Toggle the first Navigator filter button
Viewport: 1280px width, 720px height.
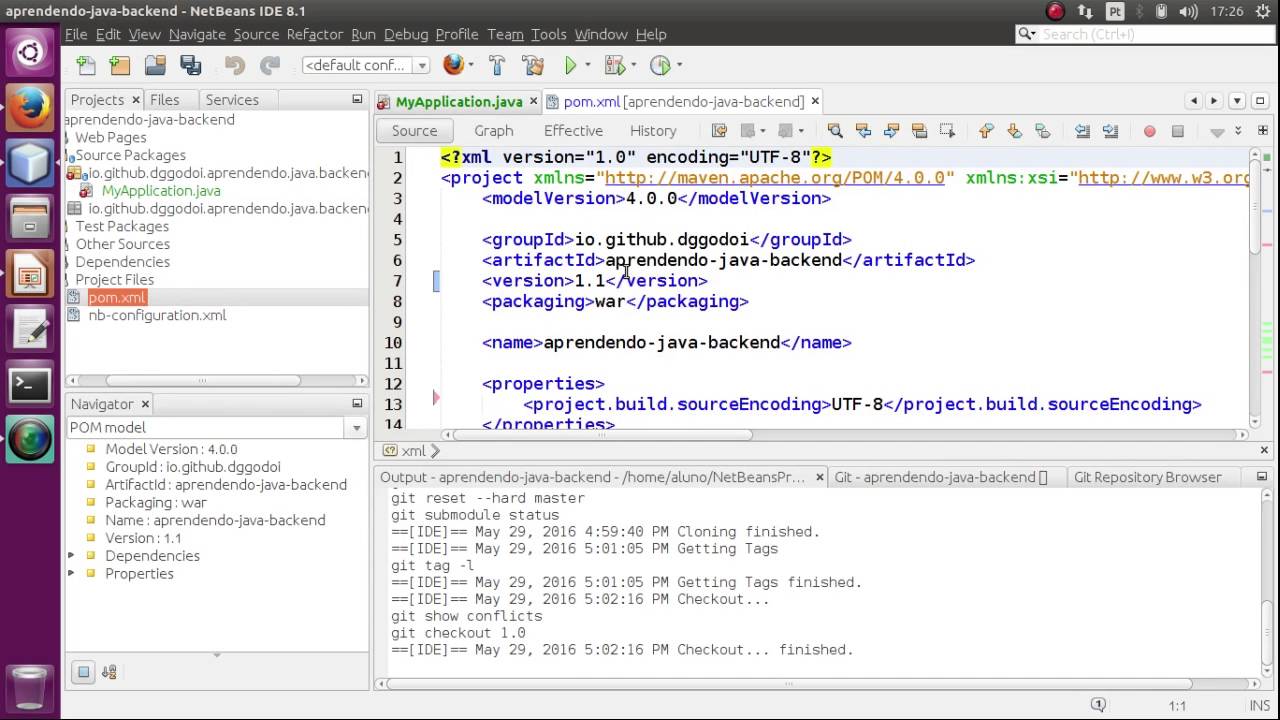coord(84,672)
